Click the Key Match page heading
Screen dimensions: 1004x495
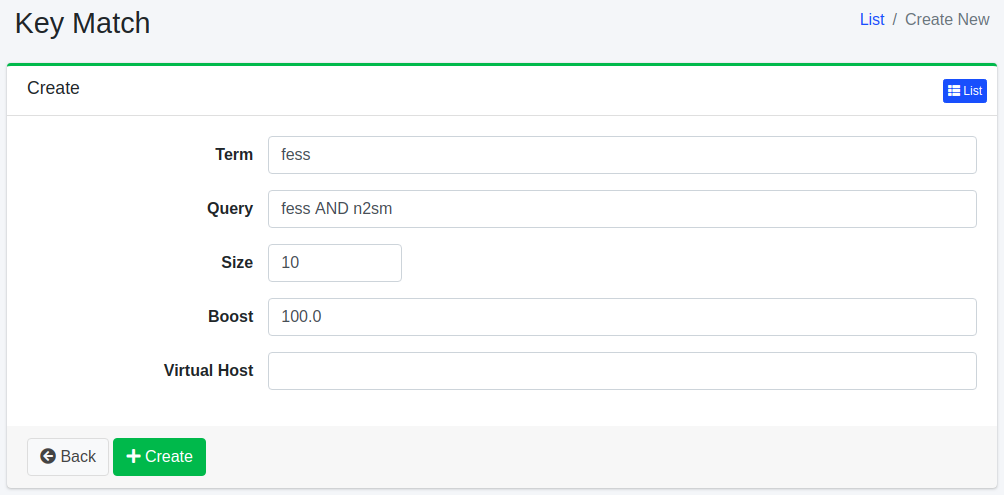click(82, 23)
